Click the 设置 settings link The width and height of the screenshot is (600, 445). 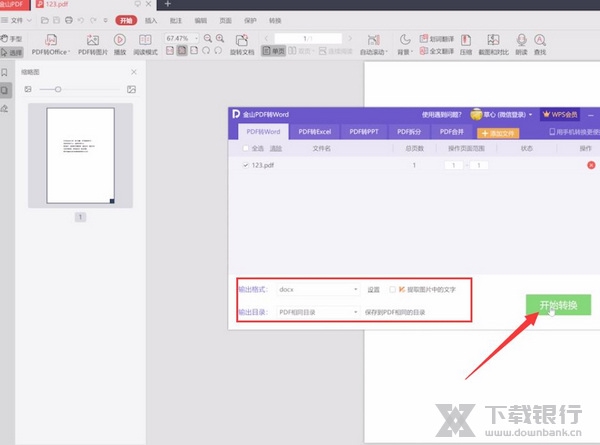pyautogui.click(x=373, y=290)
